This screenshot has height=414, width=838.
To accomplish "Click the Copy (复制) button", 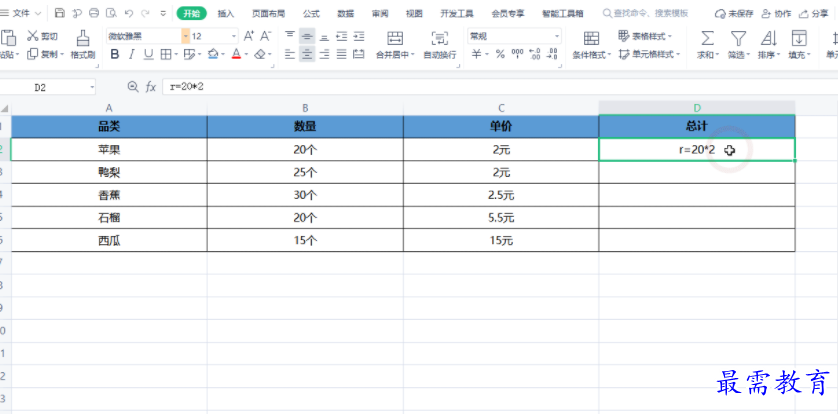I will point(45,54).
